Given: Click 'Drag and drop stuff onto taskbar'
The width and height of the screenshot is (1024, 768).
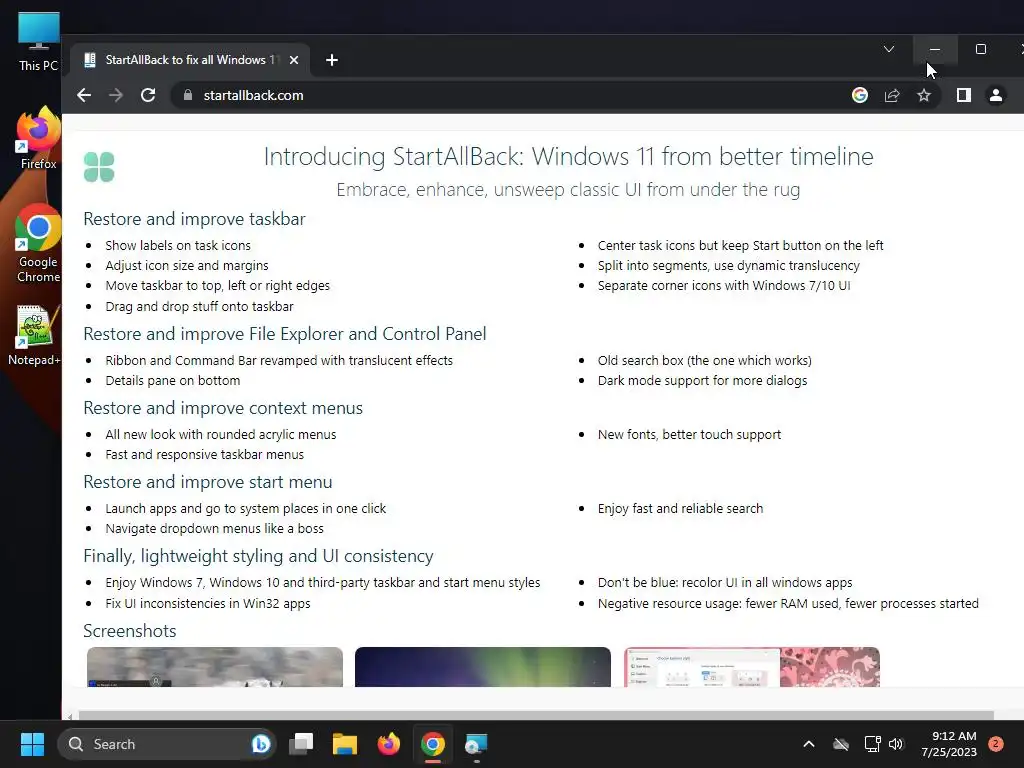Looking at the screenshot, I should coord(199,307).
